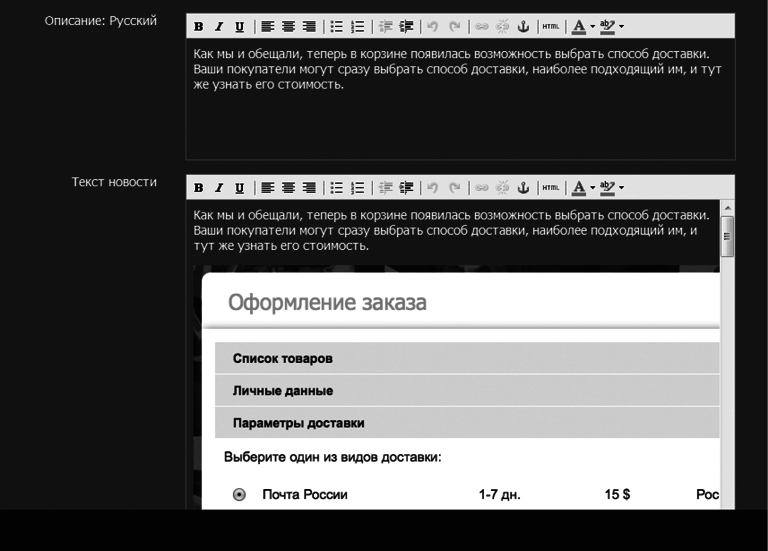Toggle italic in the Описание editor toolbar
The height and width of the screenshot is (551, 768).
[x=219, y=26]
